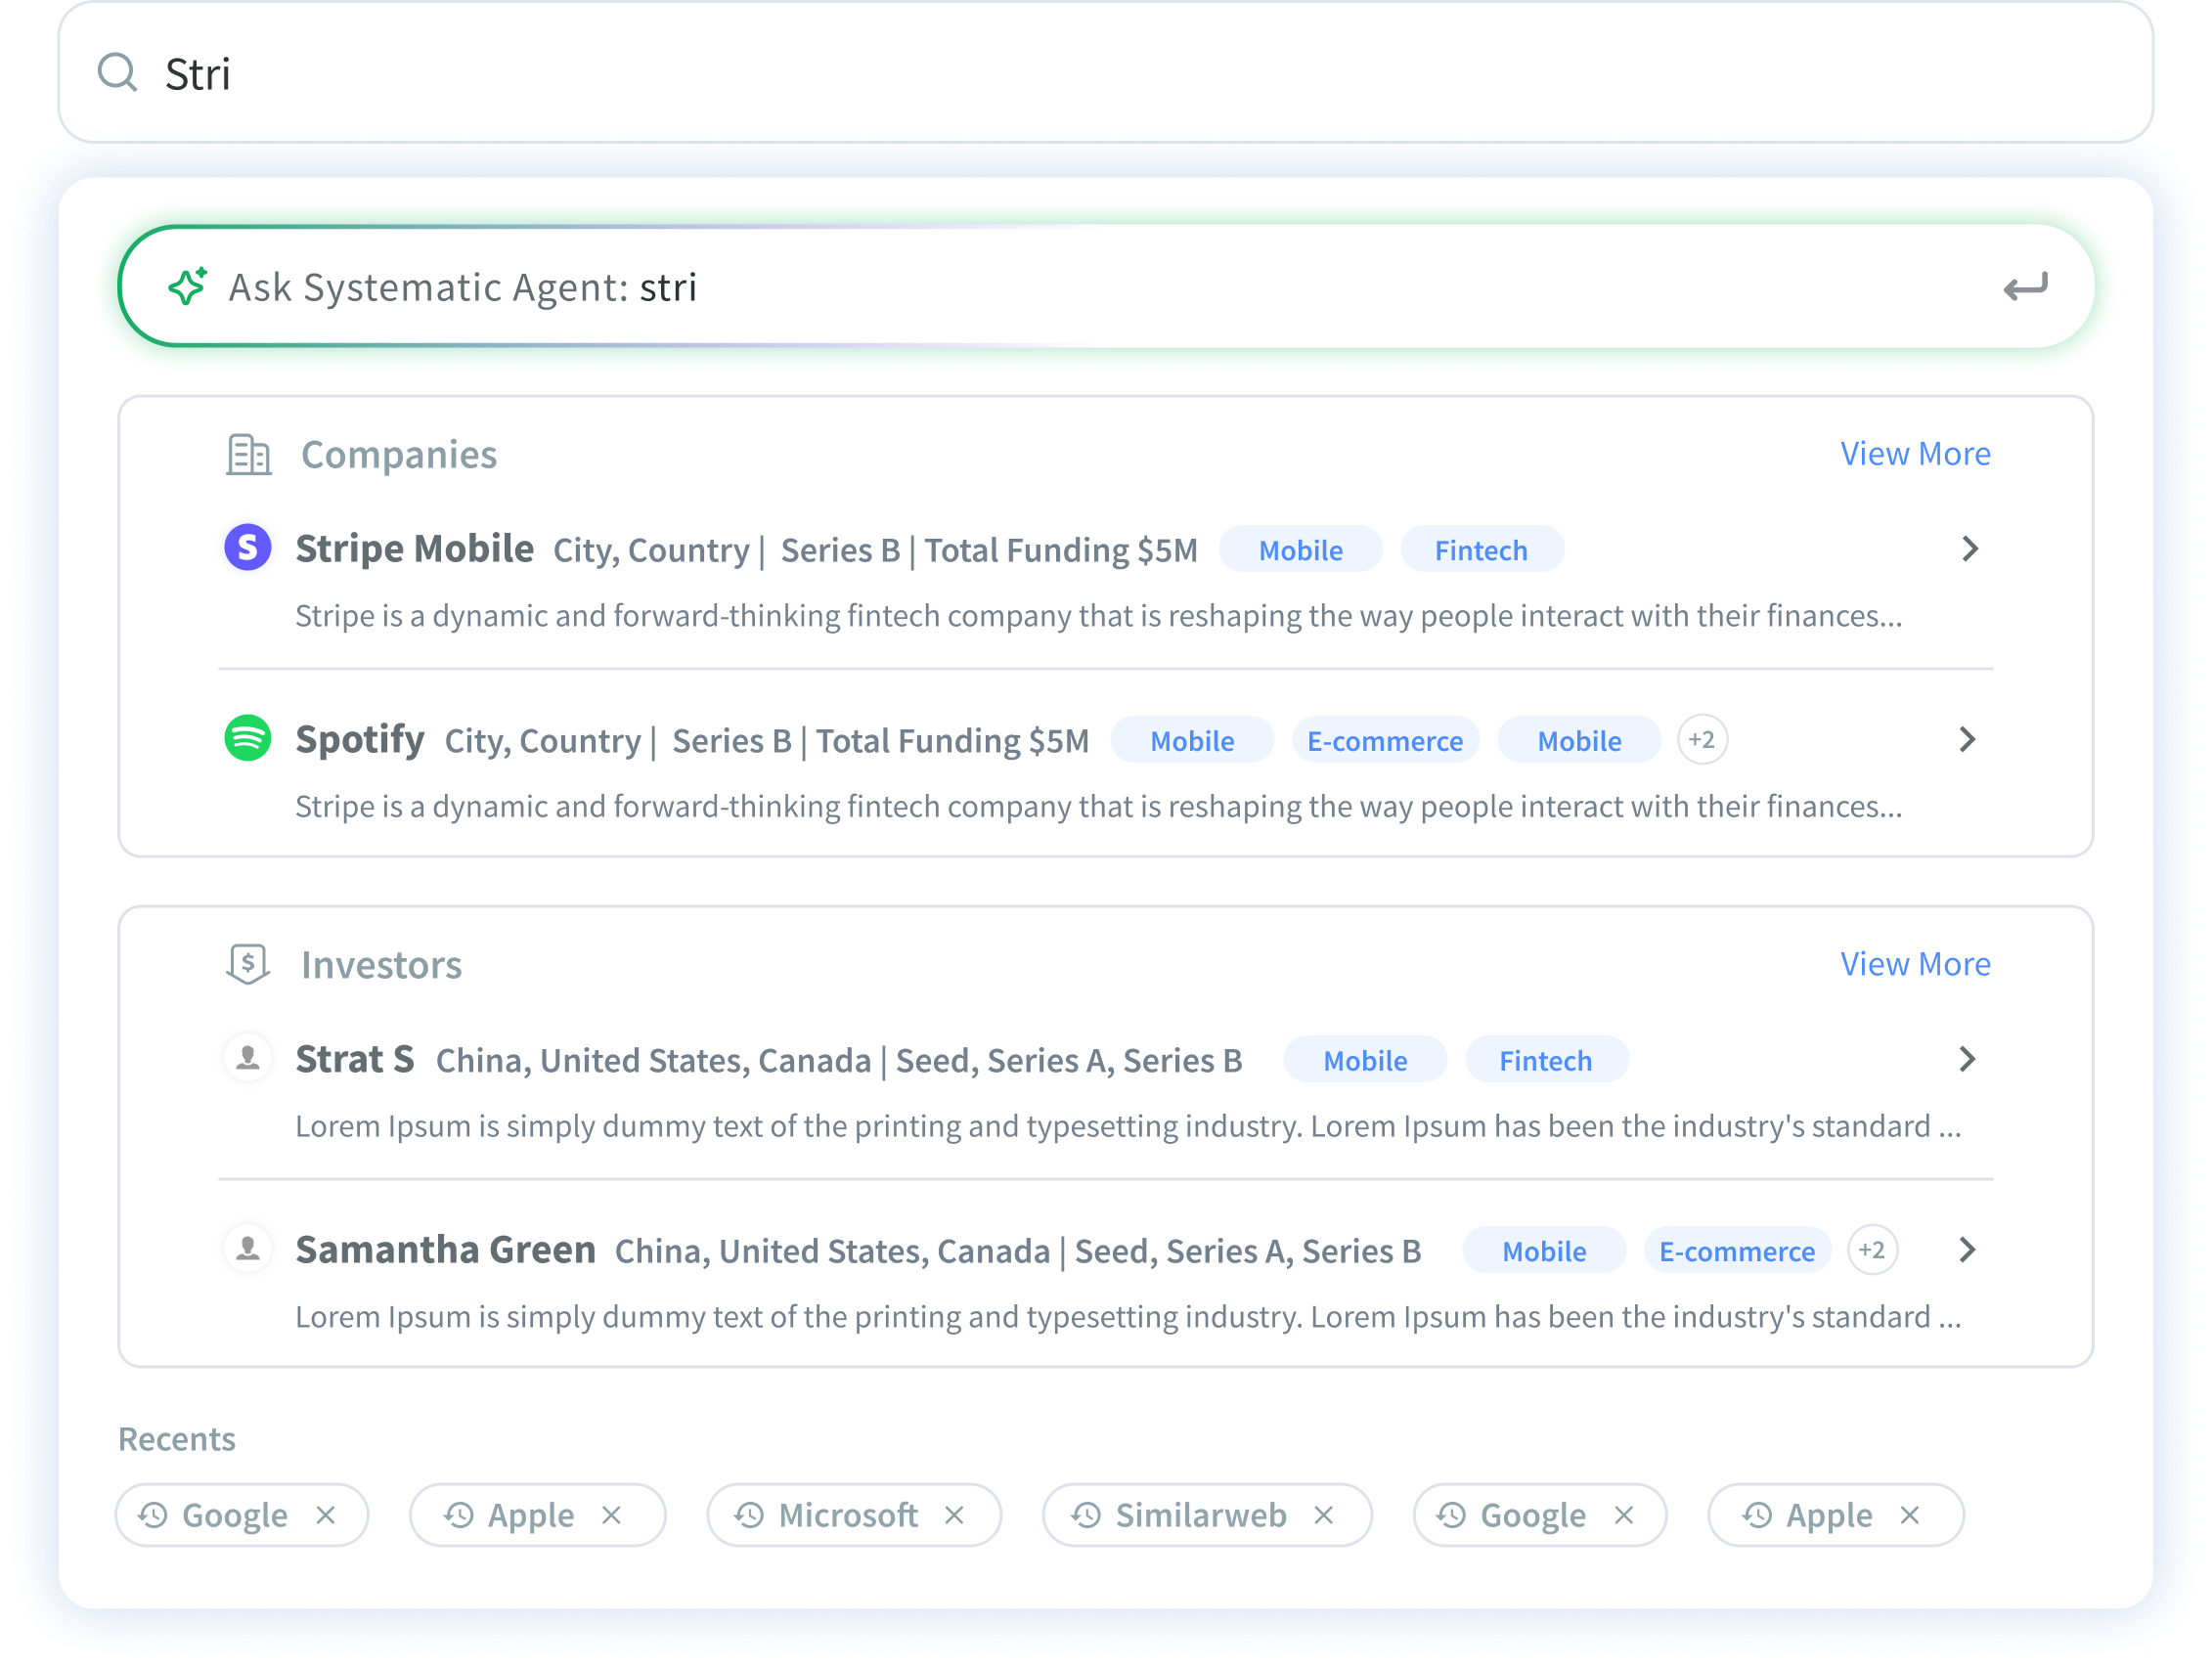Click the Mobile tag on Samantha Green
The height and width of the screenshot is (1668, 2212).
1544,1251
